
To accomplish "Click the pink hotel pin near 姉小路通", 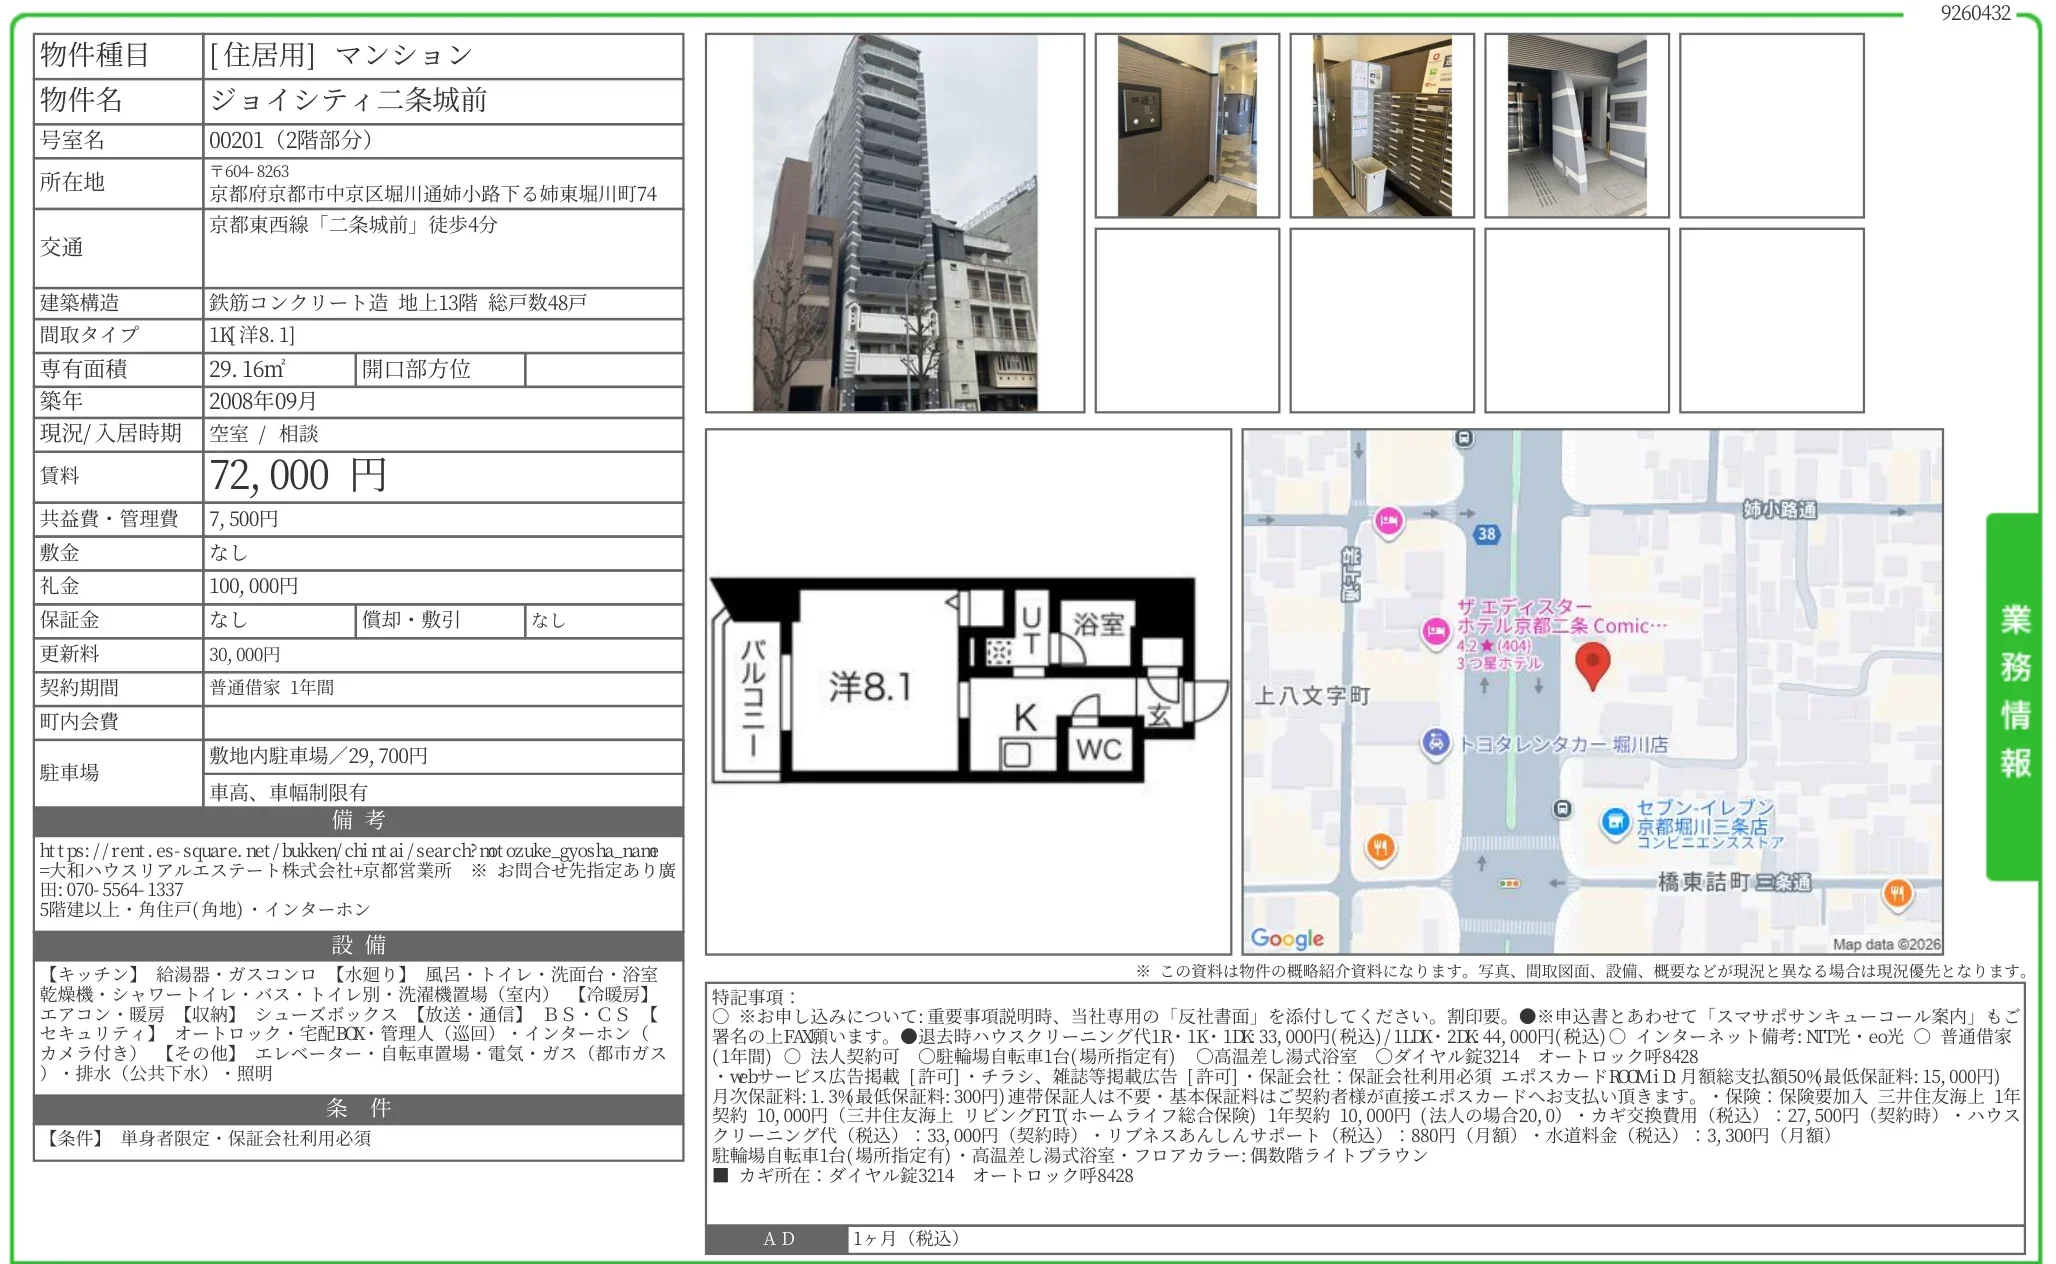I will click(1388, 520).
